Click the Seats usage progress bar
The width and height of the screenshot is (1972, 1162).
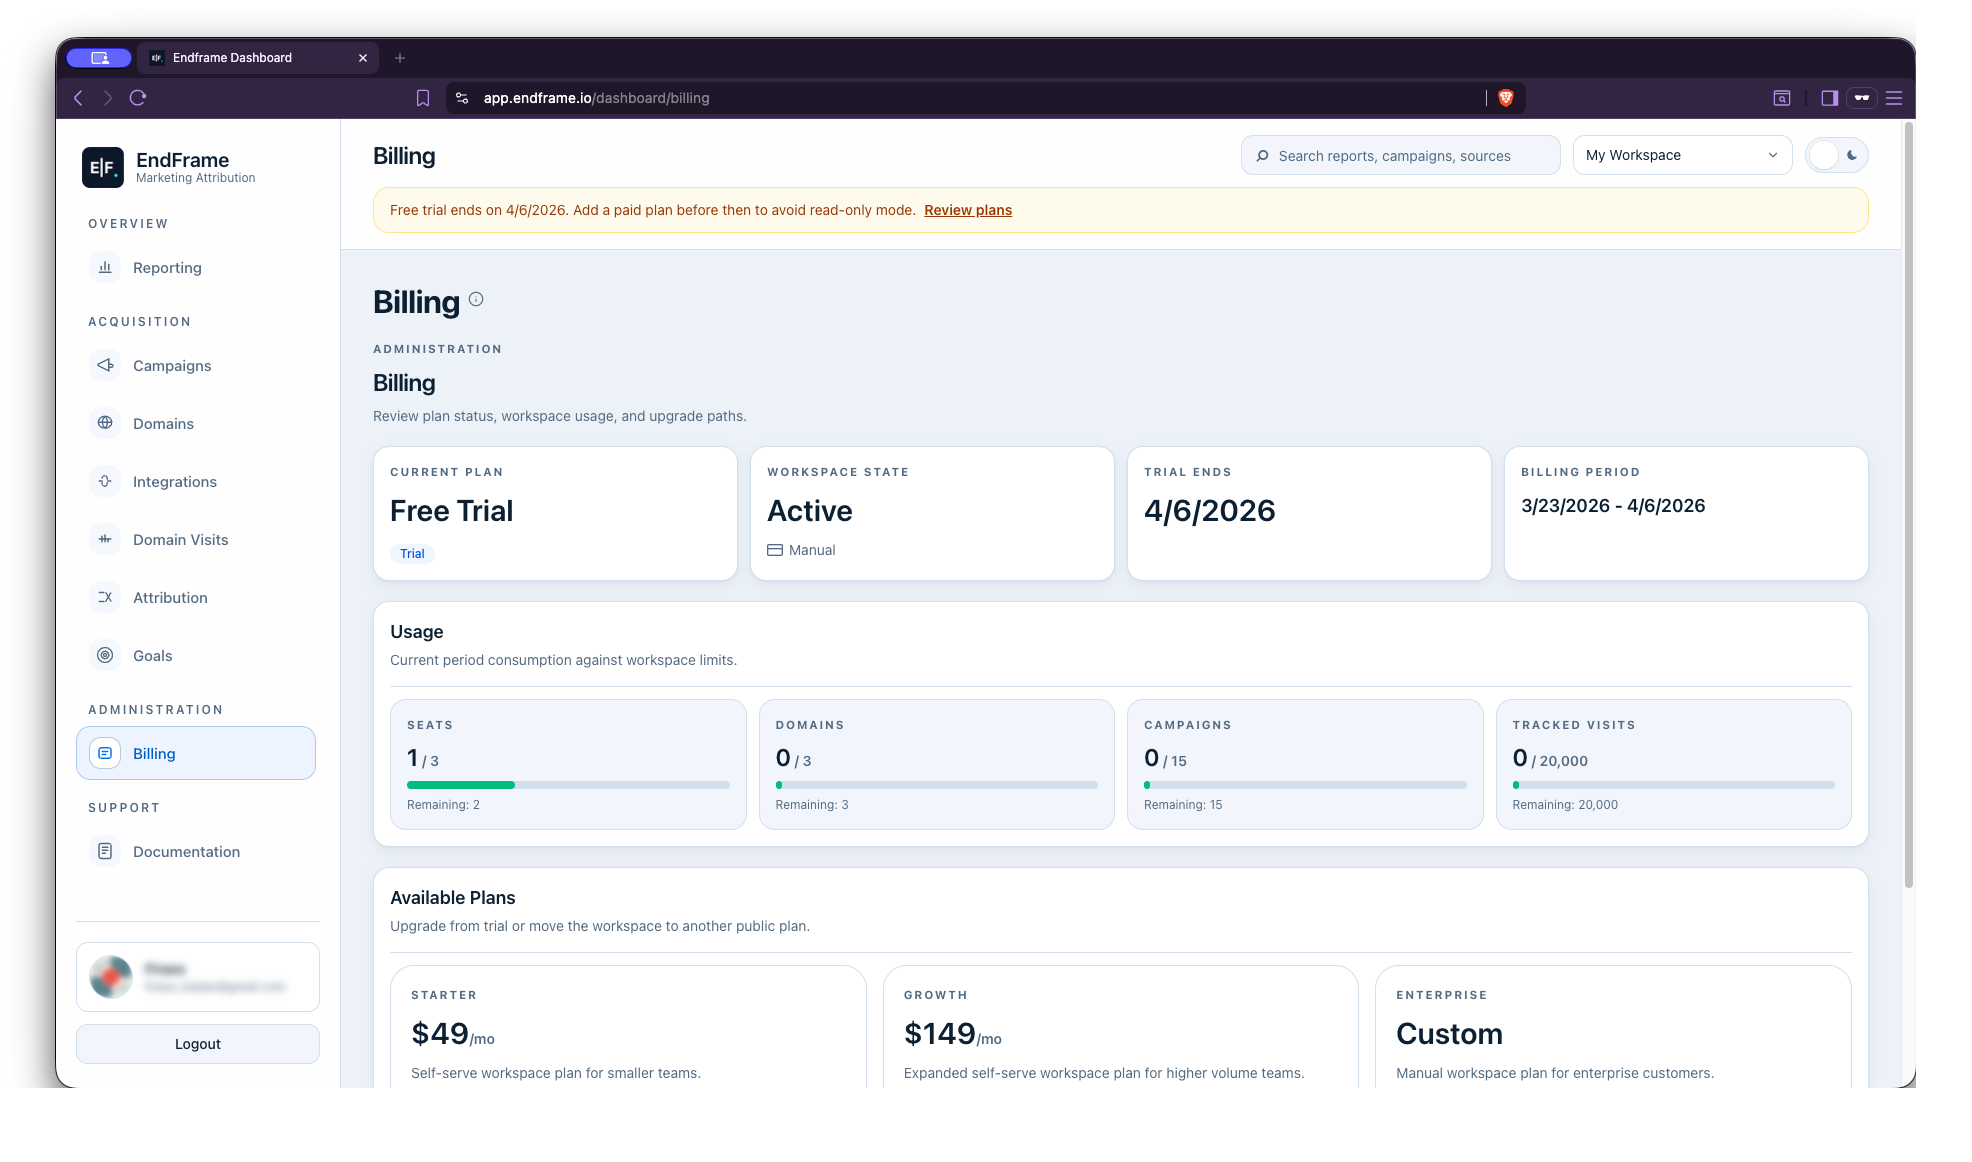[x=568, y=785]
